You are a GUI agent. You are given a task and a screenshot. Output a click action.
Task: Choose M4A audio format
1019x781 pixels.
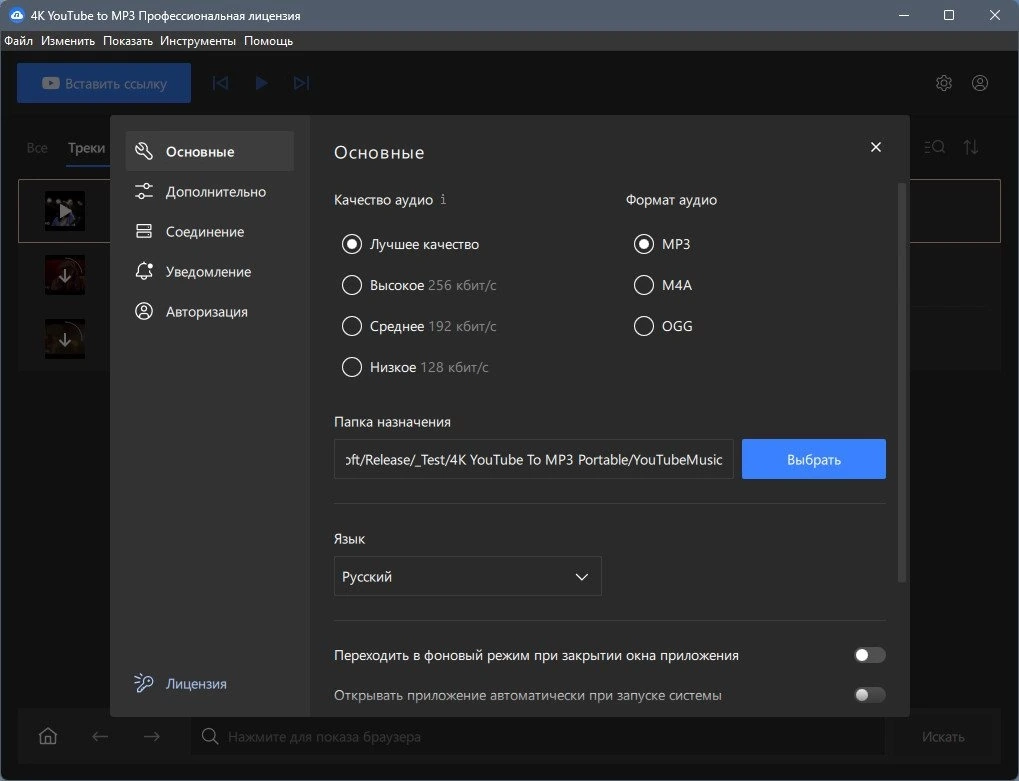pos(662,285)
